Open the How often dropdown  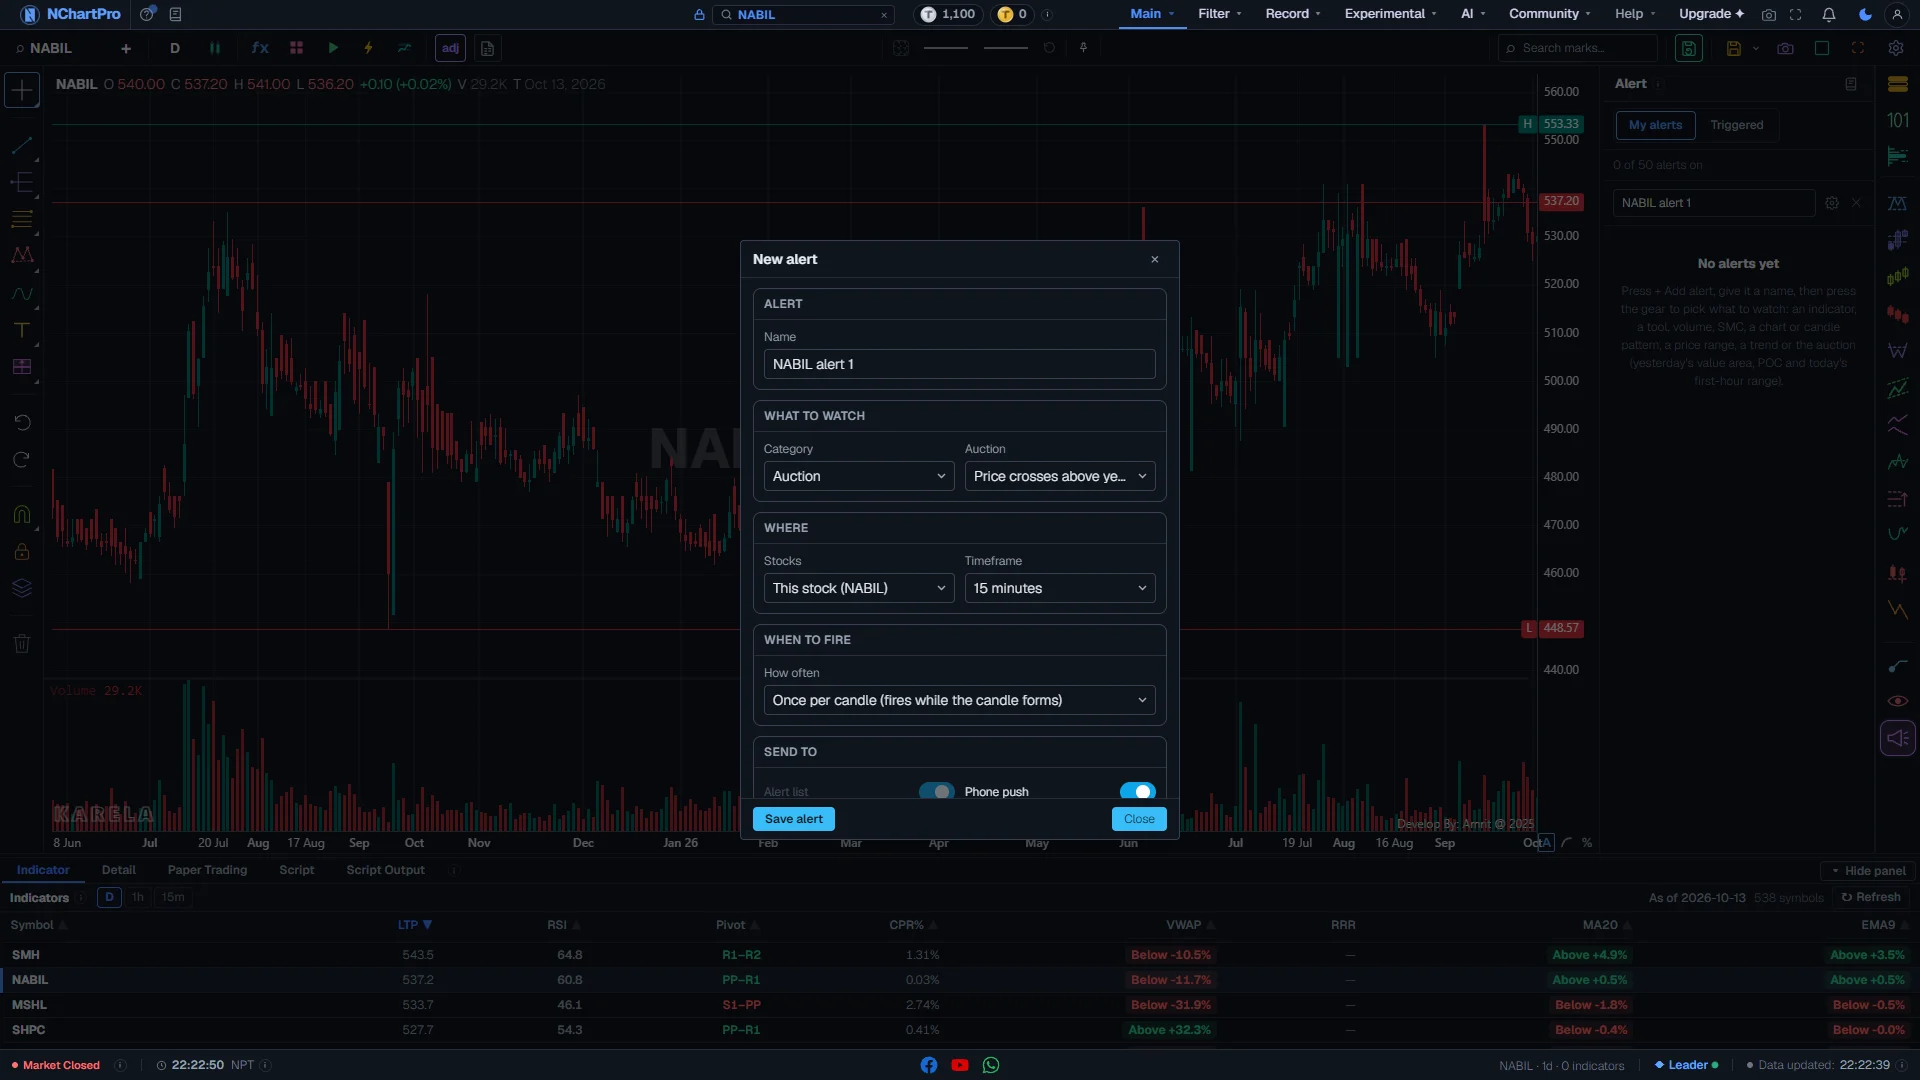pyautogui.click(x=960, y=700)
